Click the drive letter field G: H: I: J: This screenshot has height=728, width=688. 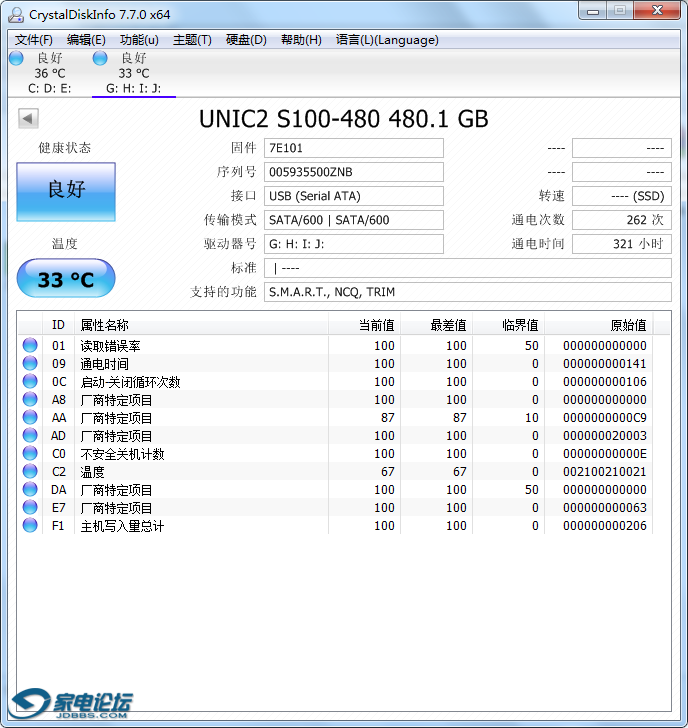point(354,244)
